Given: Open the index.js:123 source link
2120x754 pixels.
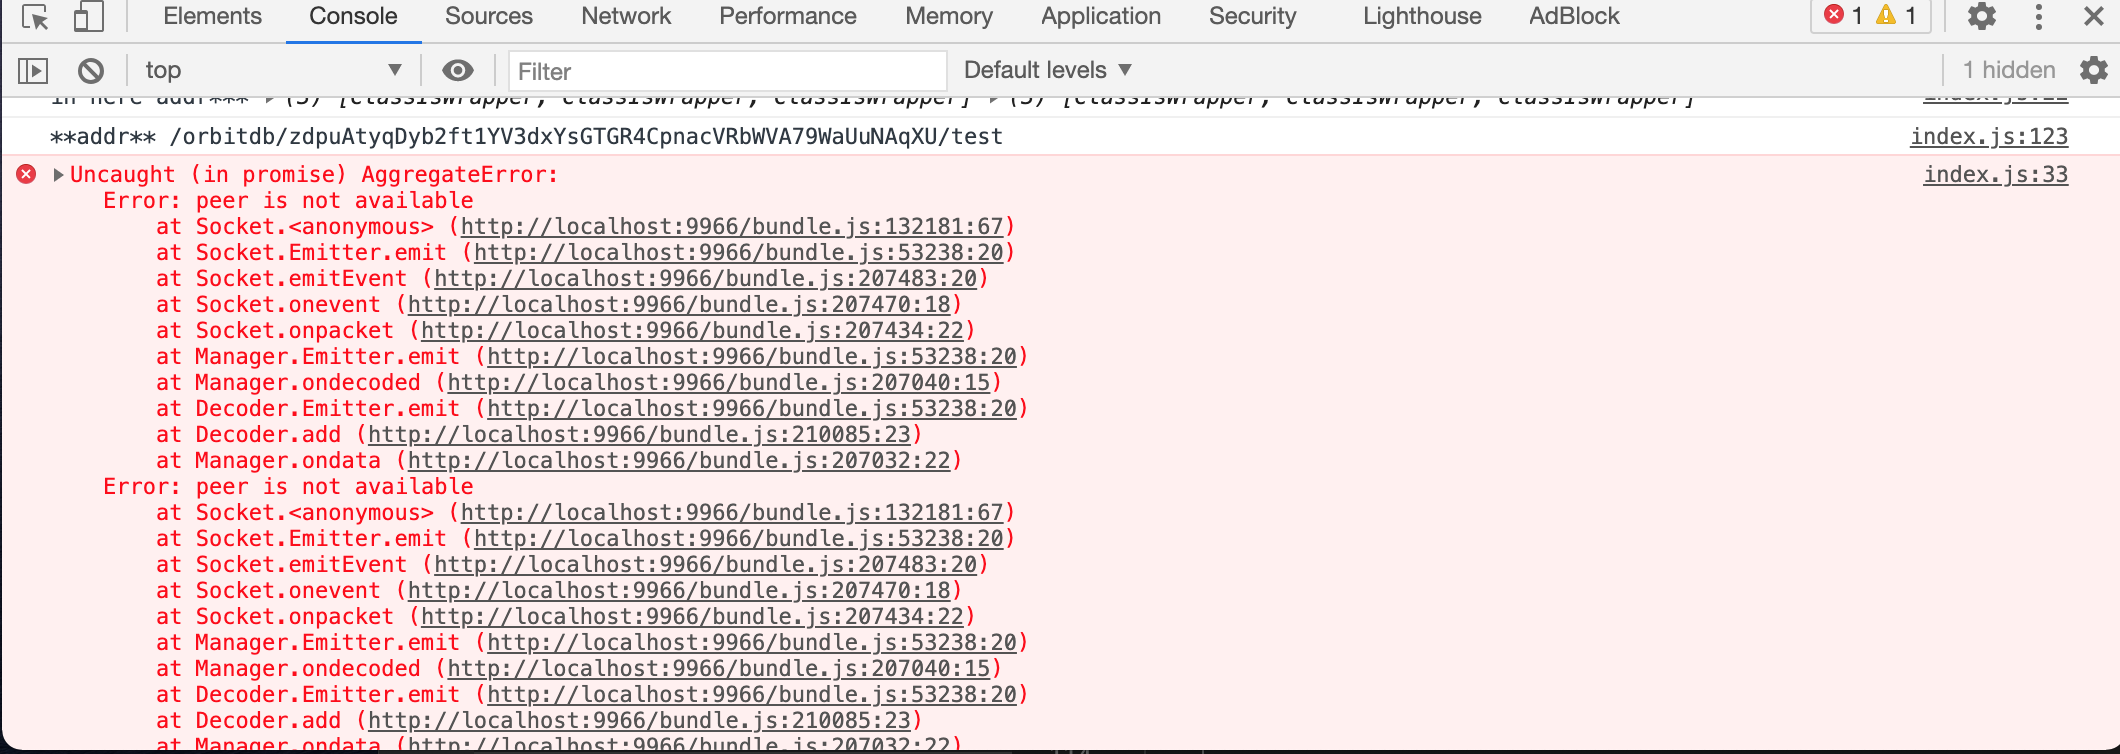Looking at the screenshot, I should coord(1988,136).
